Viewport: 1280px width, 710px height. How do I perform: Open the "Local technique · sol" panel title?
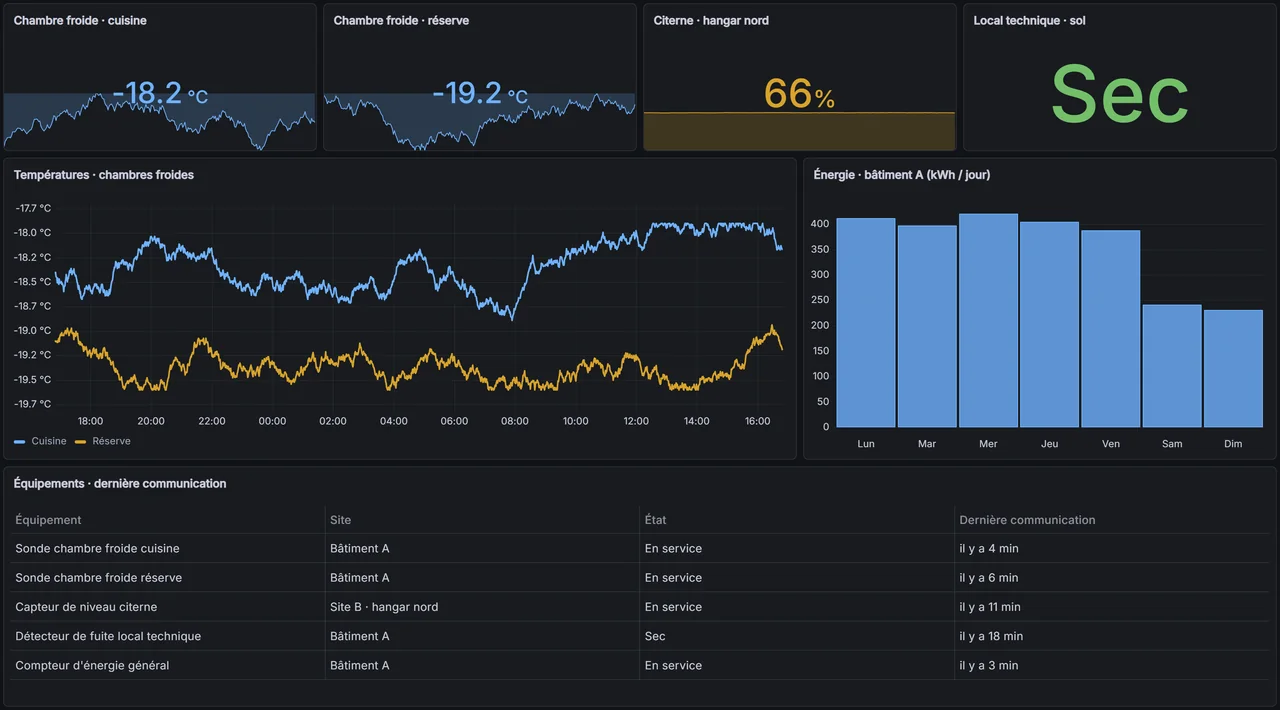coord(1030,20)
